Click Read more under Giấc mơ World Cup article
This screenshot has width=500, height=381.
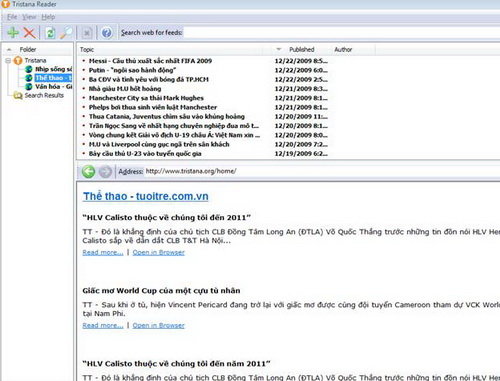point(103,326)
